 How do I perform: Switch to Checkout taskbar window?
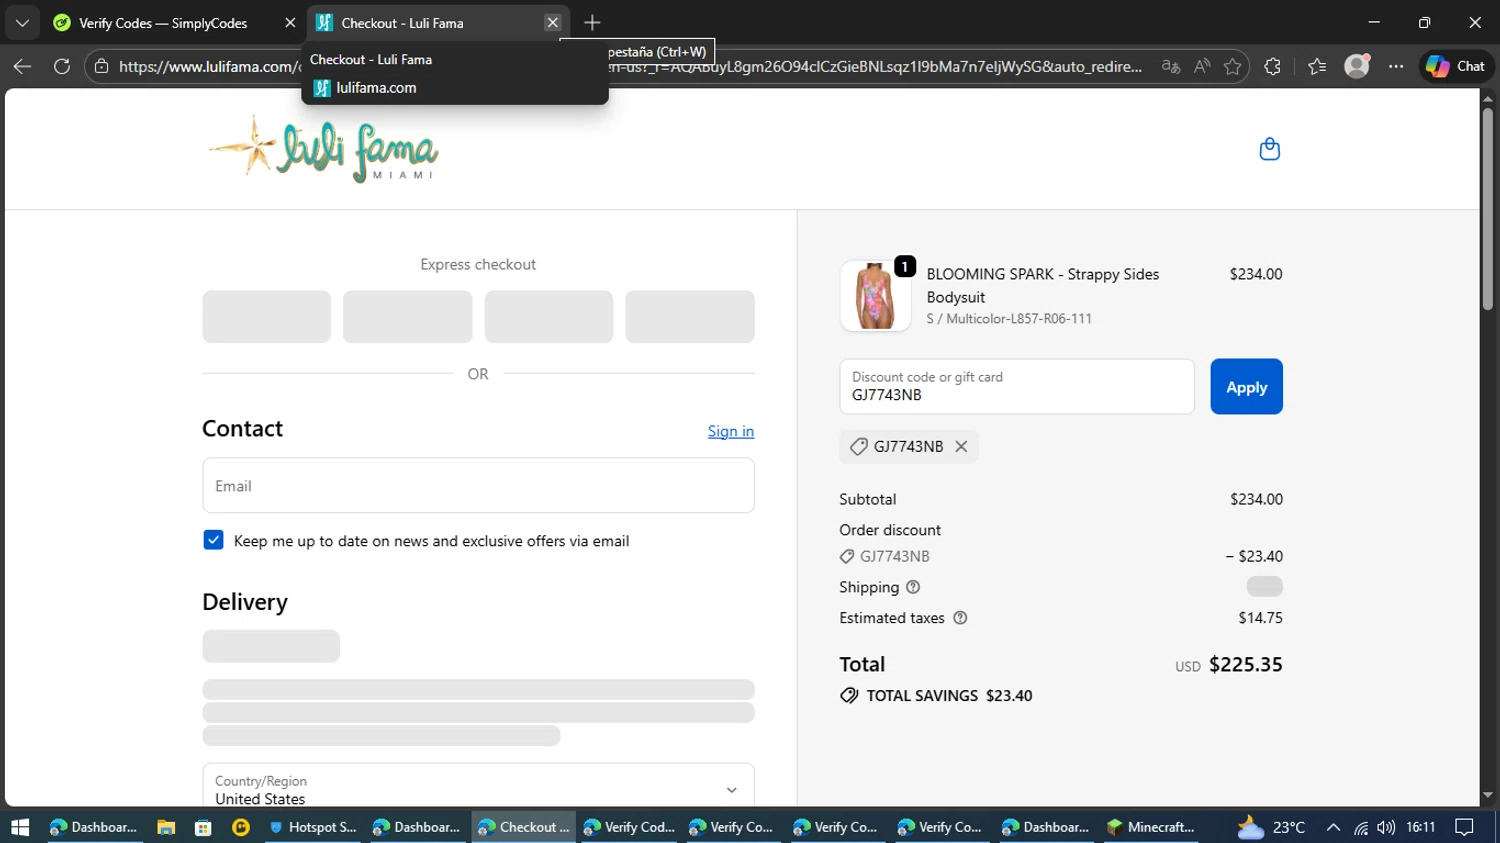[523, 827]
